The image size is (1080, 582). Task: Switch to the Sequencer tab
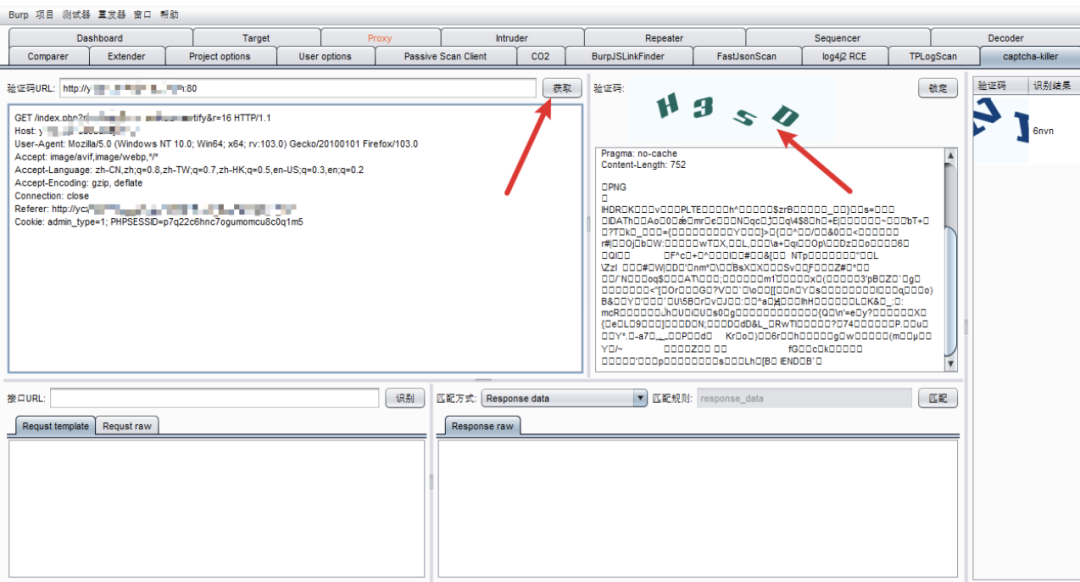pos(837,38)
